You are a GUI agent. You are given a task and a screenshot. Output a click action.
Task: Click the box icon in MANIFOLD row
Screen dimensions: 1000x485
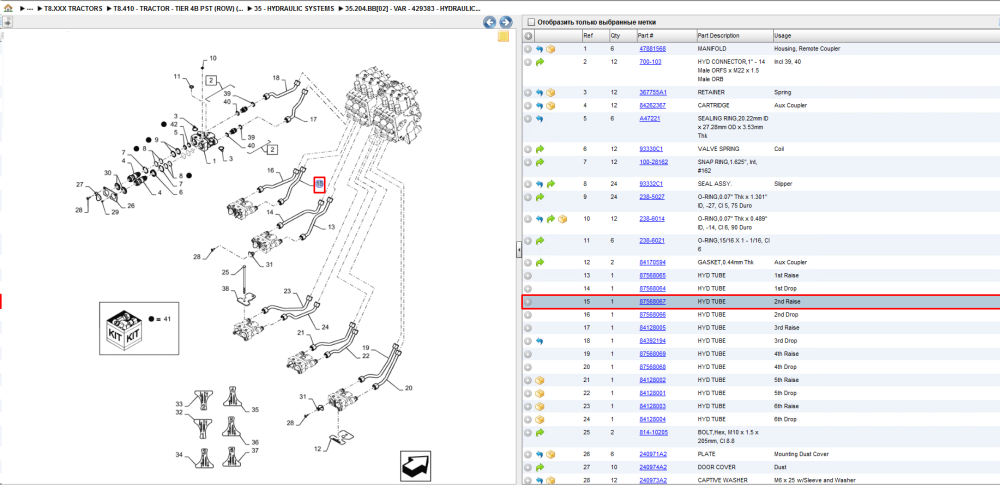(x=551, y=49)
